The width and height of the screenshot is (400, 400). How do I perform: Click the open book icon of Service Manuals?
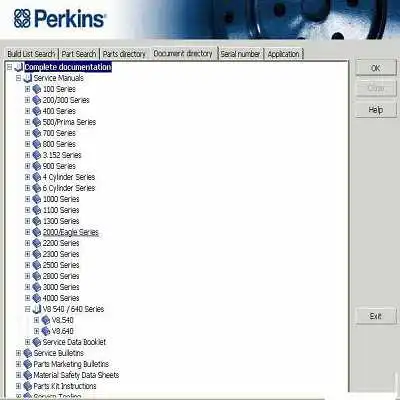click(28, 78)
